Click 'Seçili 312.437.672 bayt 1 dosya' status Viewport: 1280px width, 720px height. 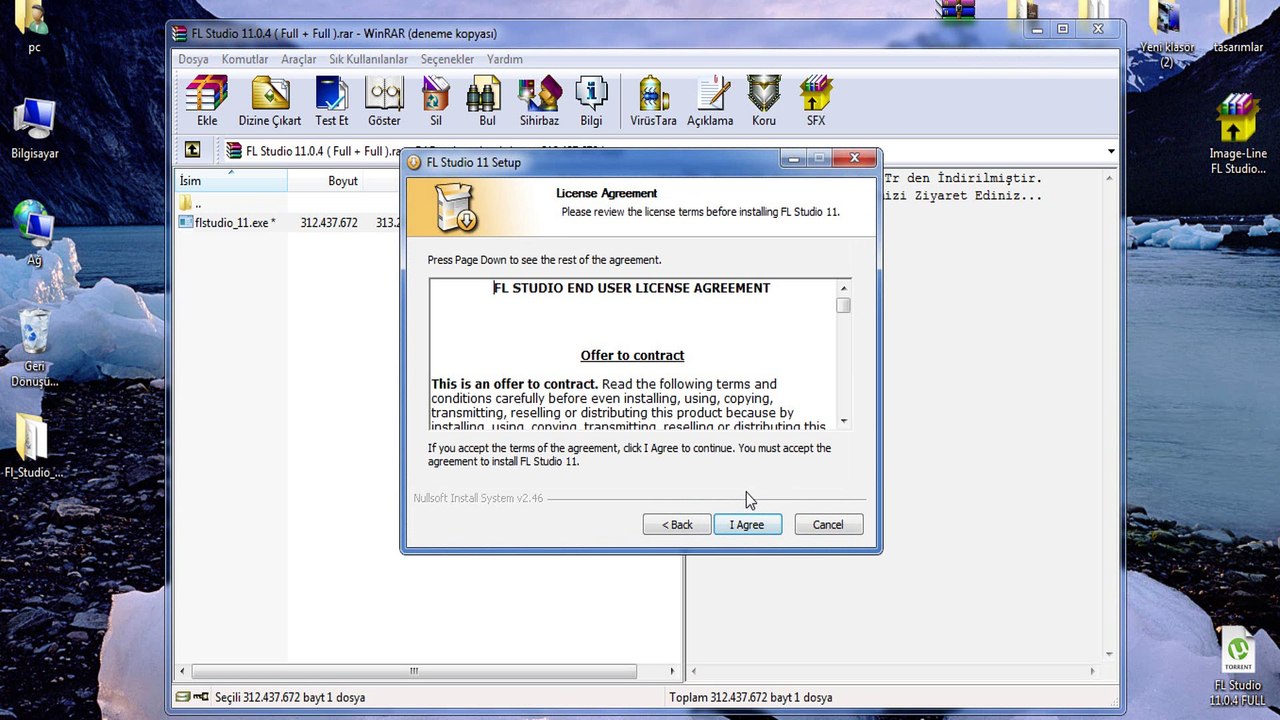290,697
